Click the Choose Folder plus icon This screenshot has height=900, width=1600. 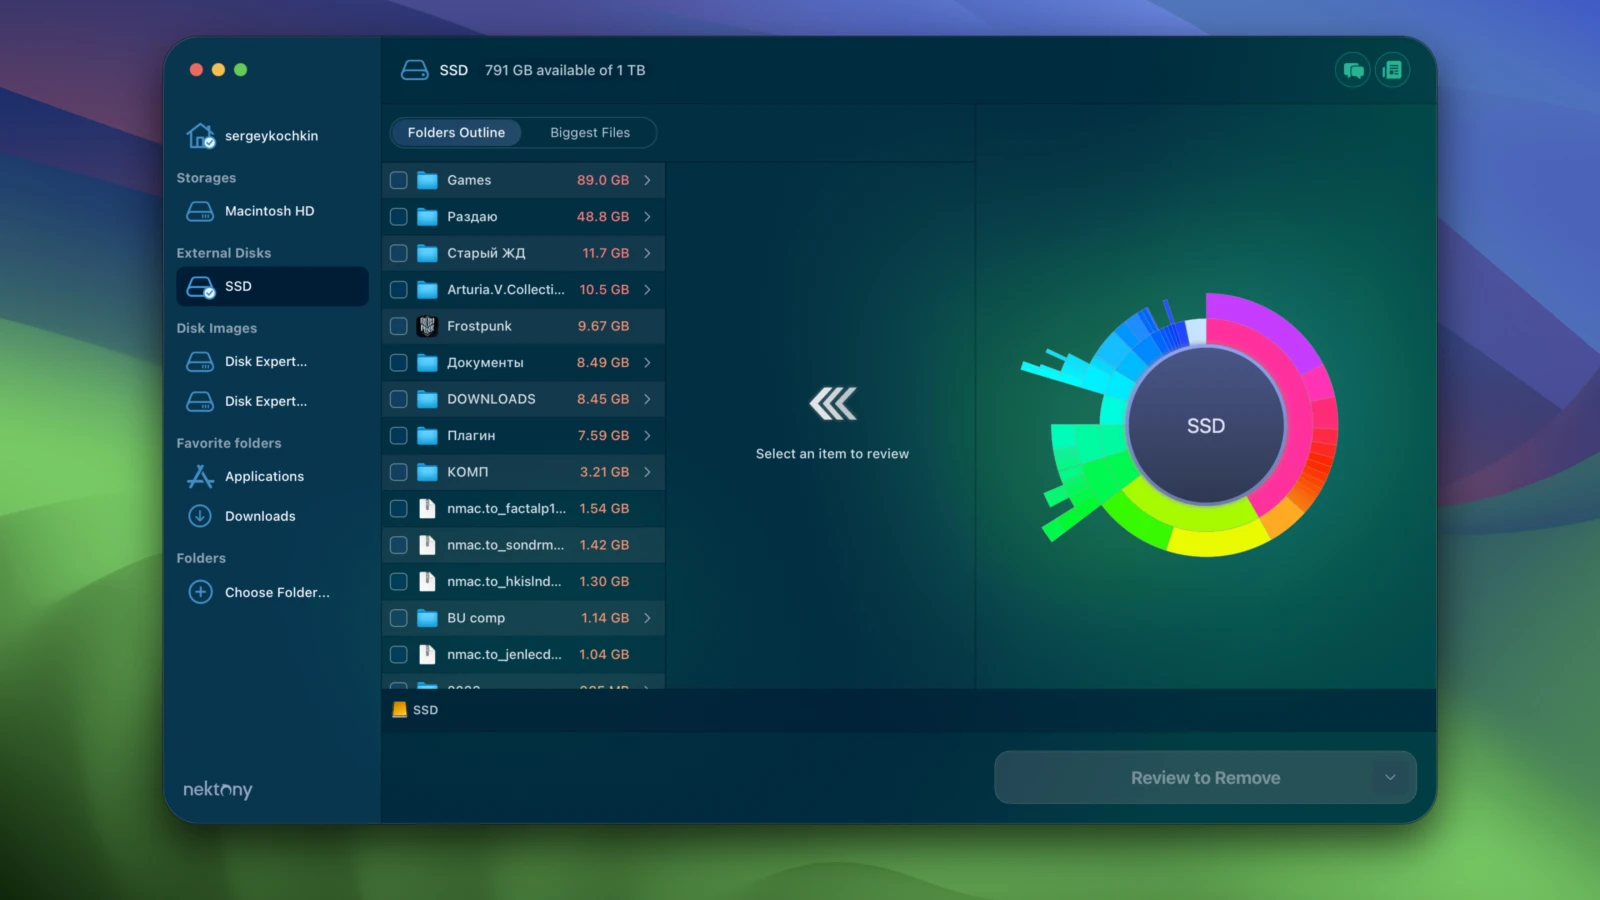(200, 592)
